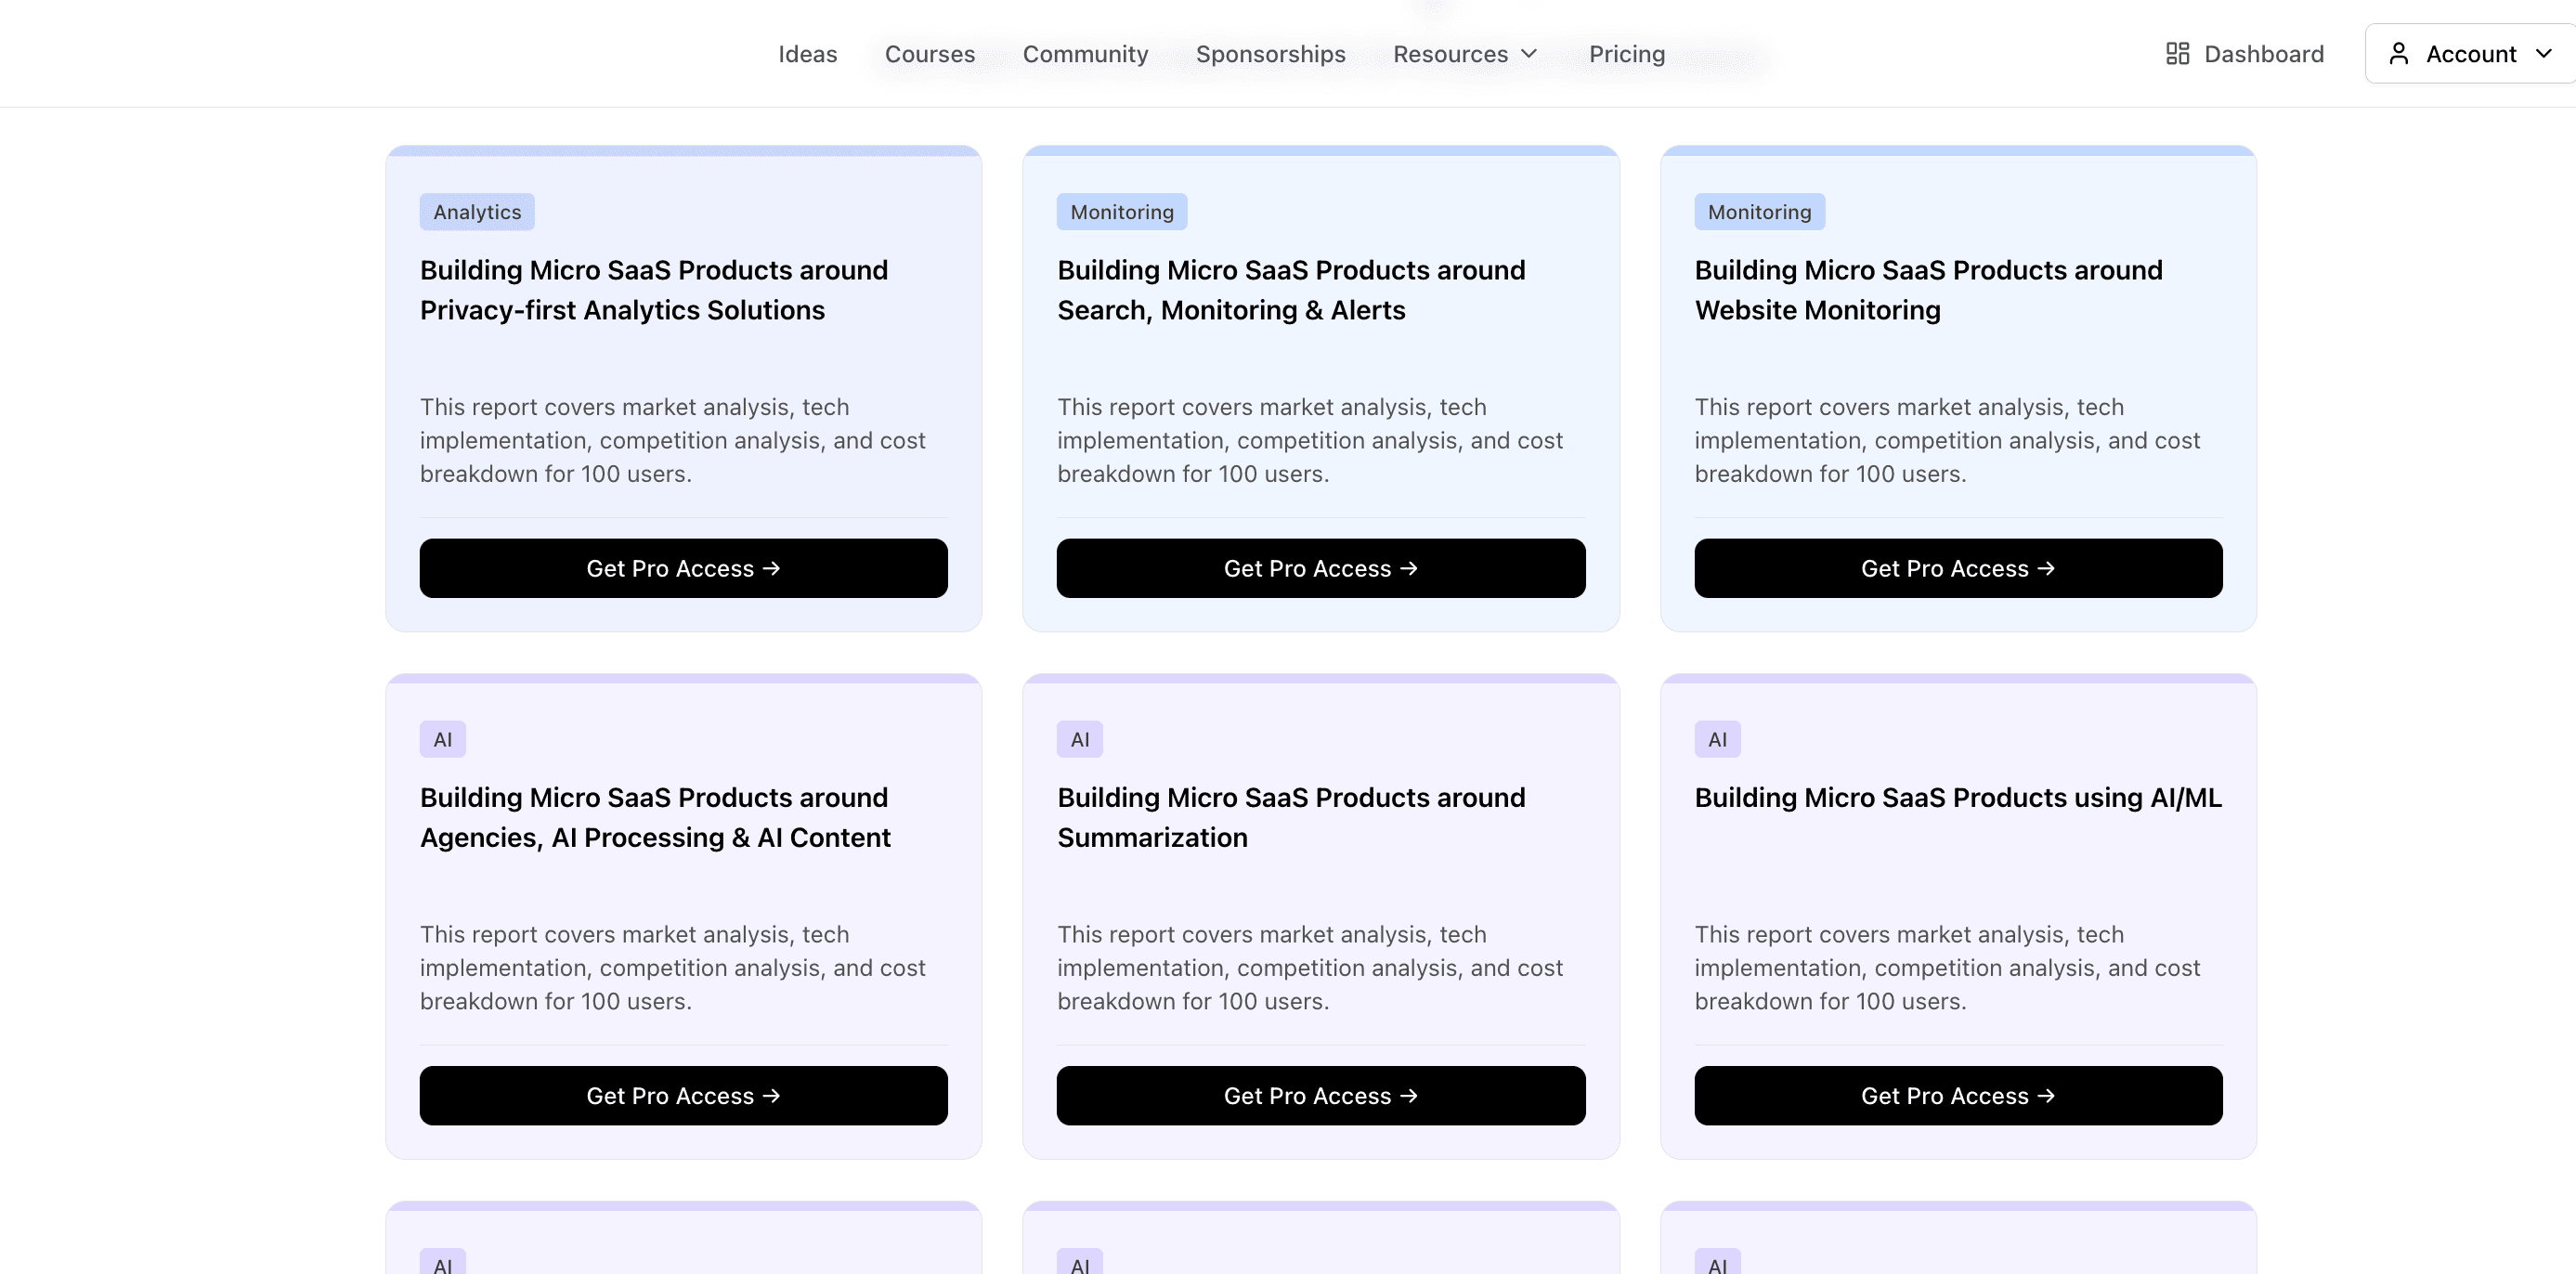Get Pro Access for the AI/ML report
The width and height of the screenshot is (2576, 1274).
1958,1095
